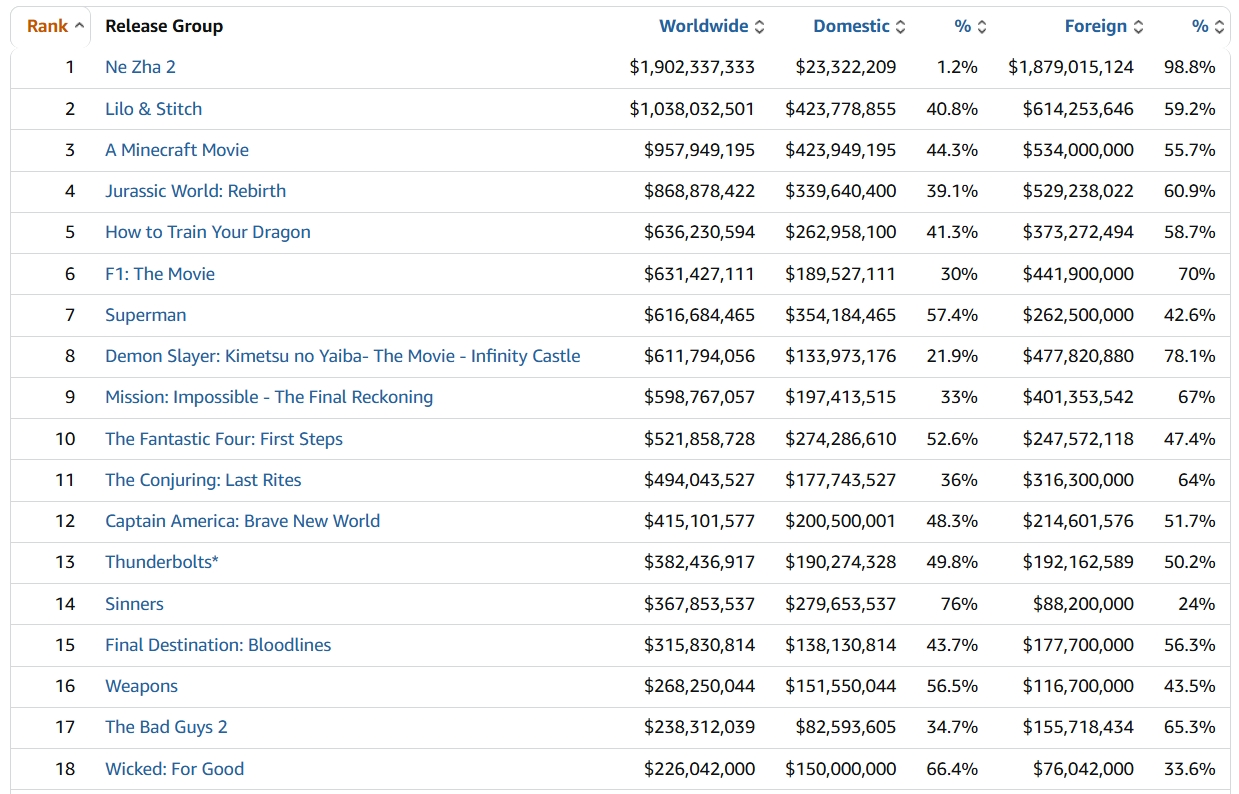
Task: Open the Sinners release group
Action: [134, 604]
